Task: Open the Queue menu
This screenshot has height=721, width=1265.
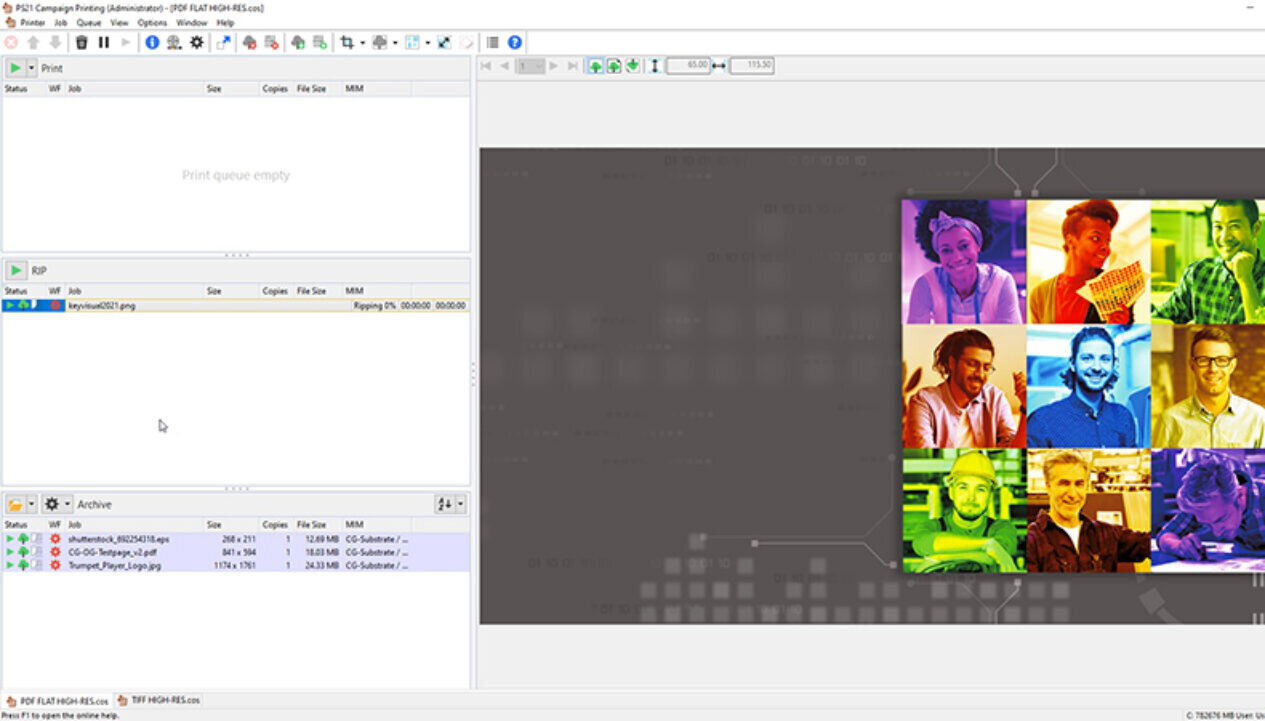Action: tap(89, 22)
